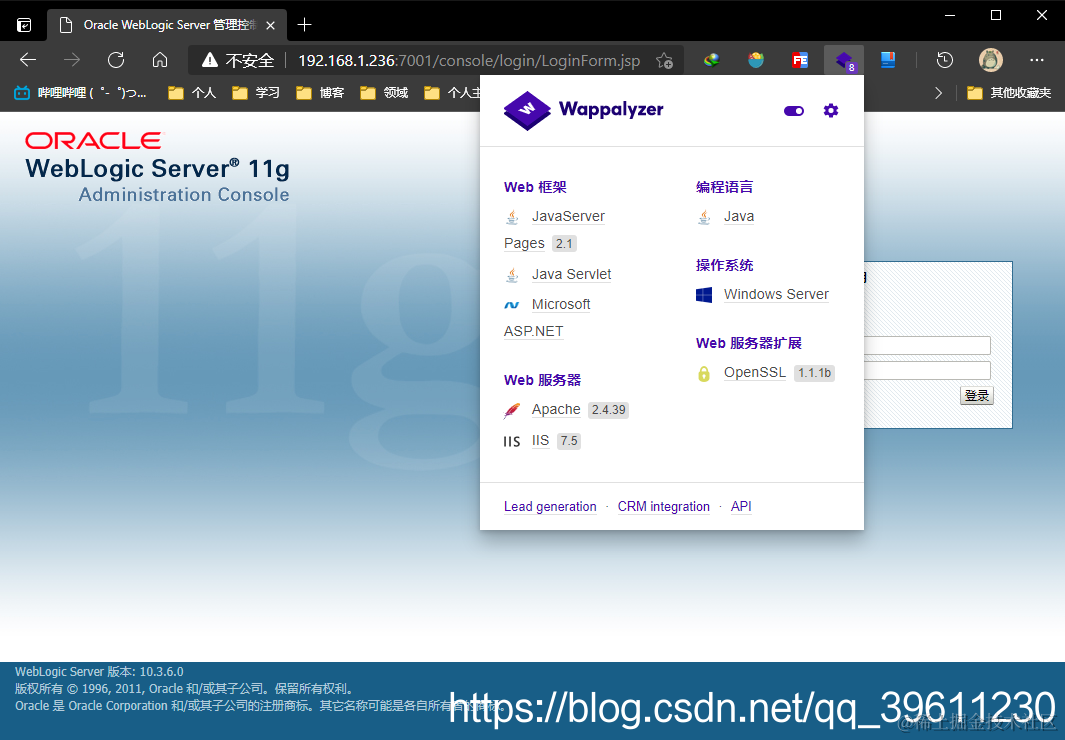Open the blue book extension icon
1065x740 pixels.
coord(888,60)
